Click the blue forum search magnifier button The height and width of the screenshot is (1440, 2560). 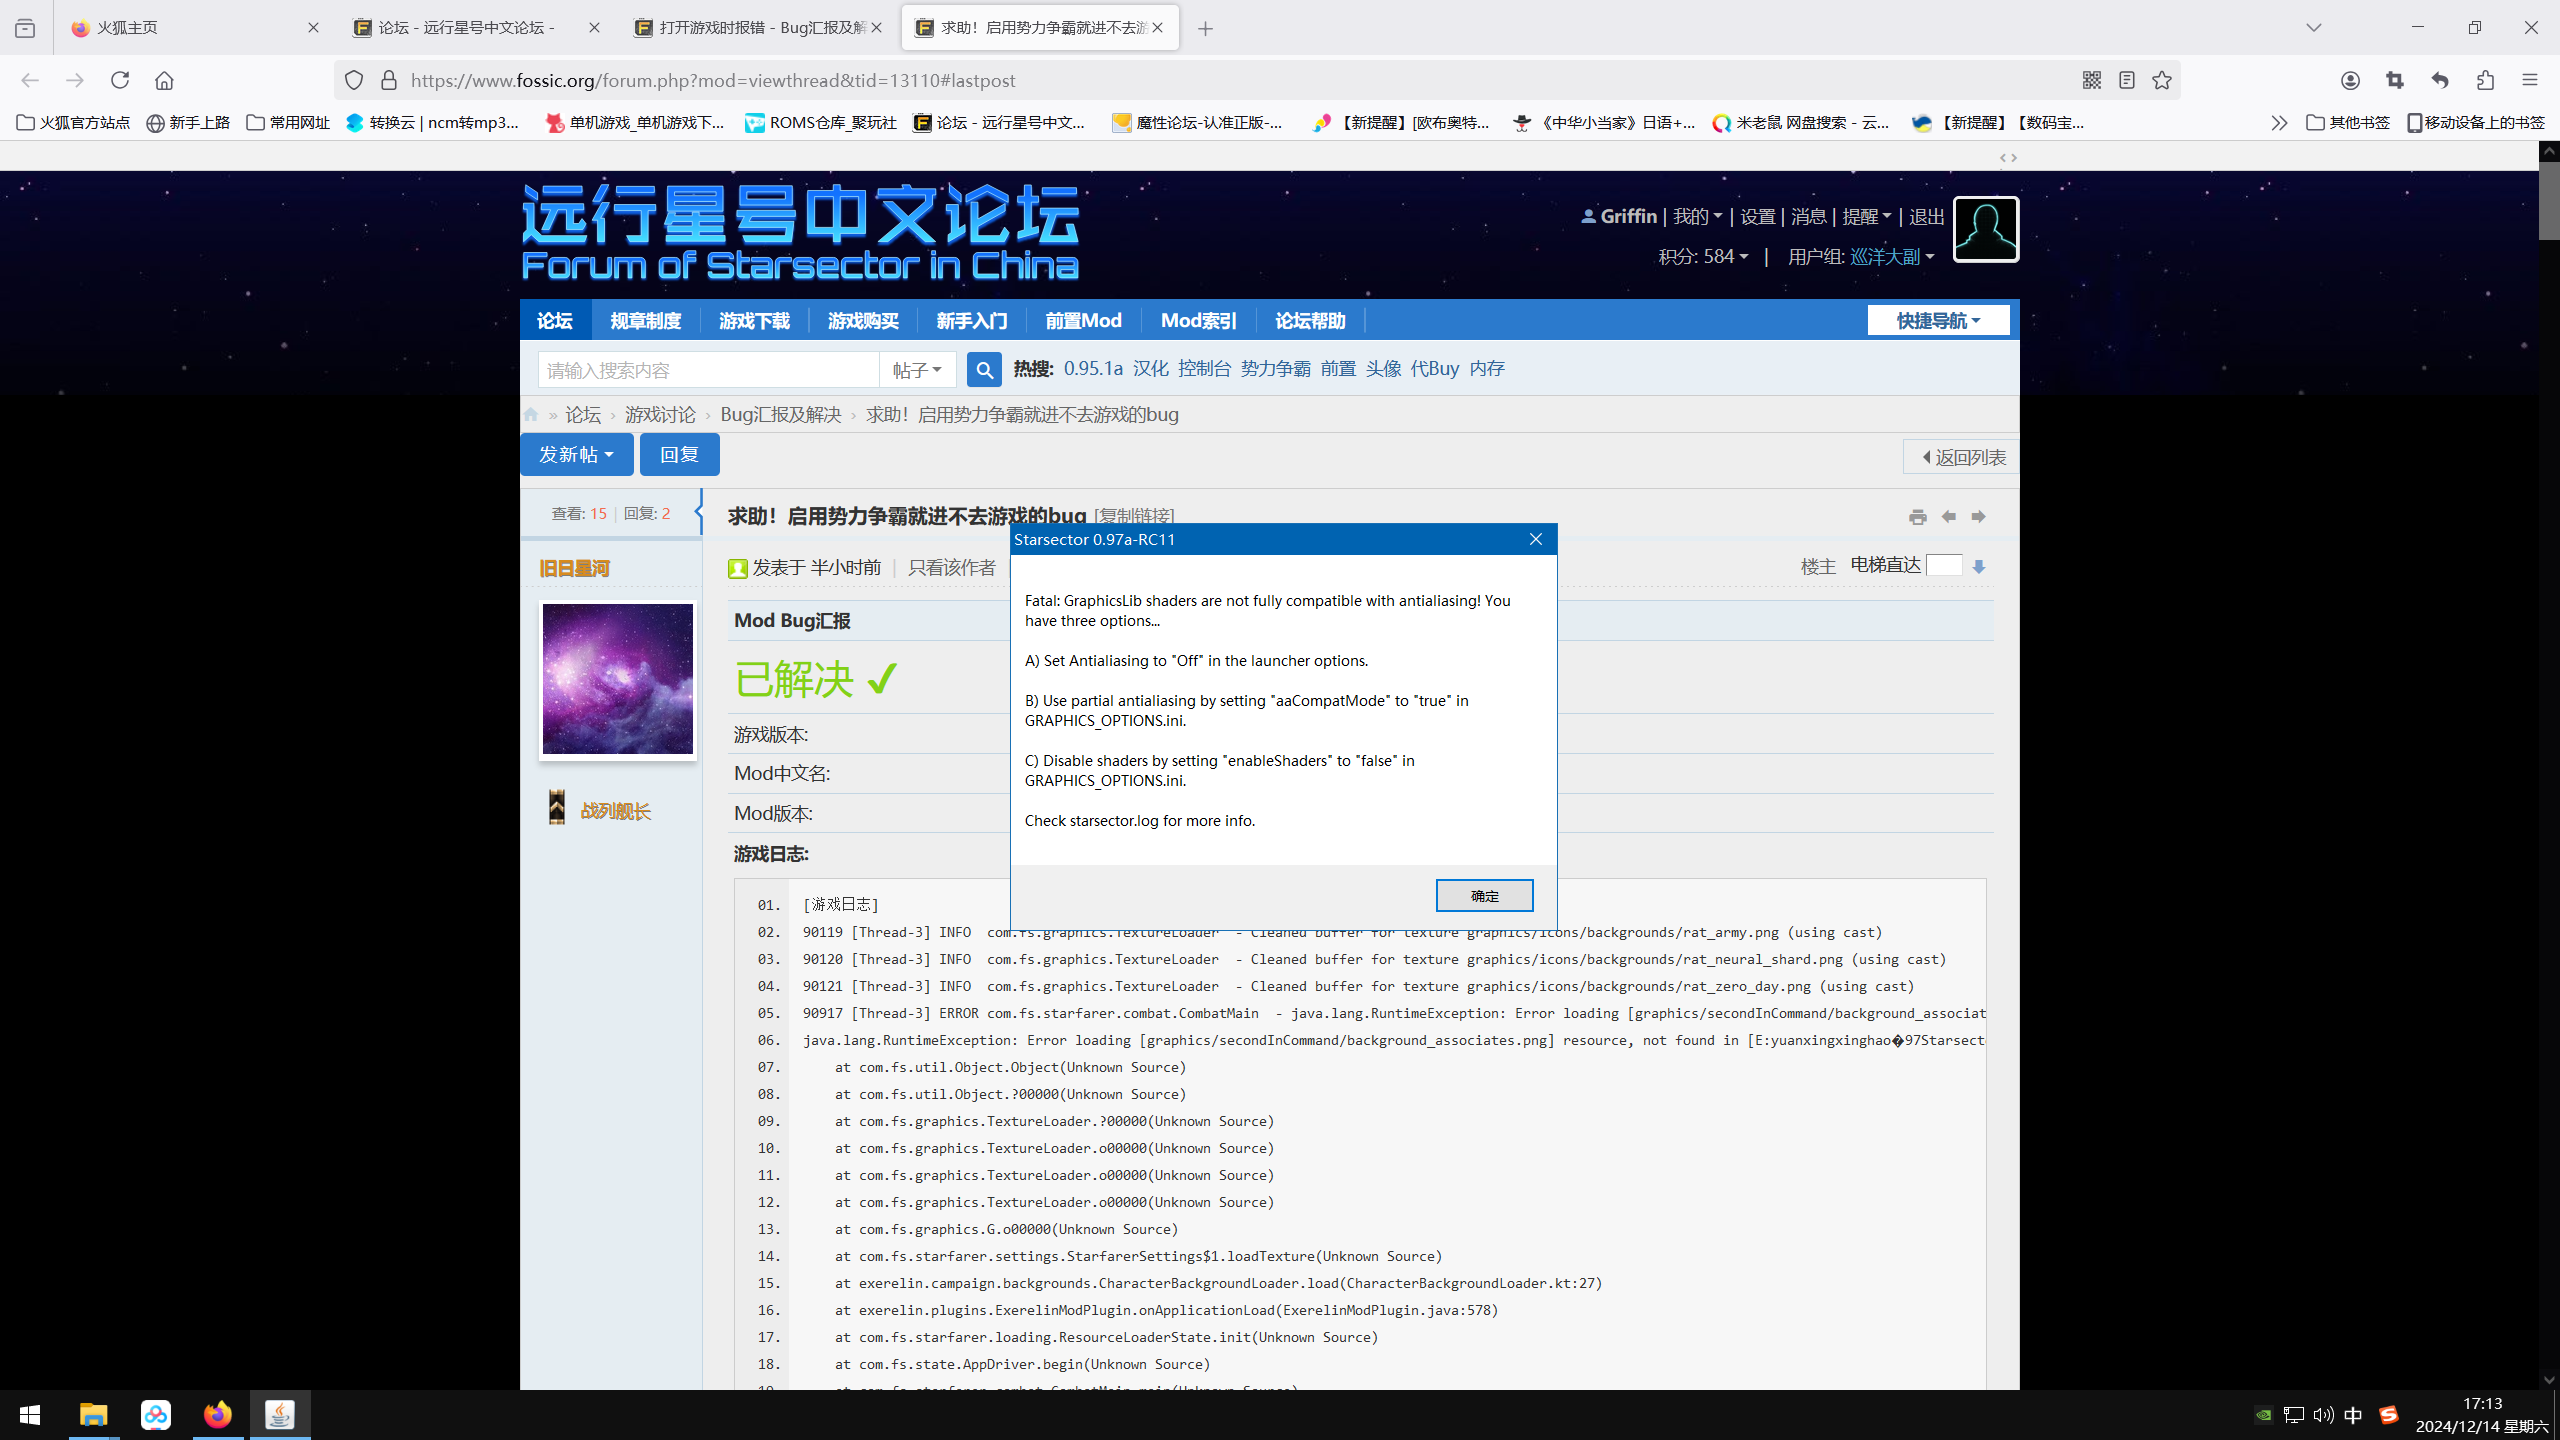pyautogui.click(x=984, y=370)
